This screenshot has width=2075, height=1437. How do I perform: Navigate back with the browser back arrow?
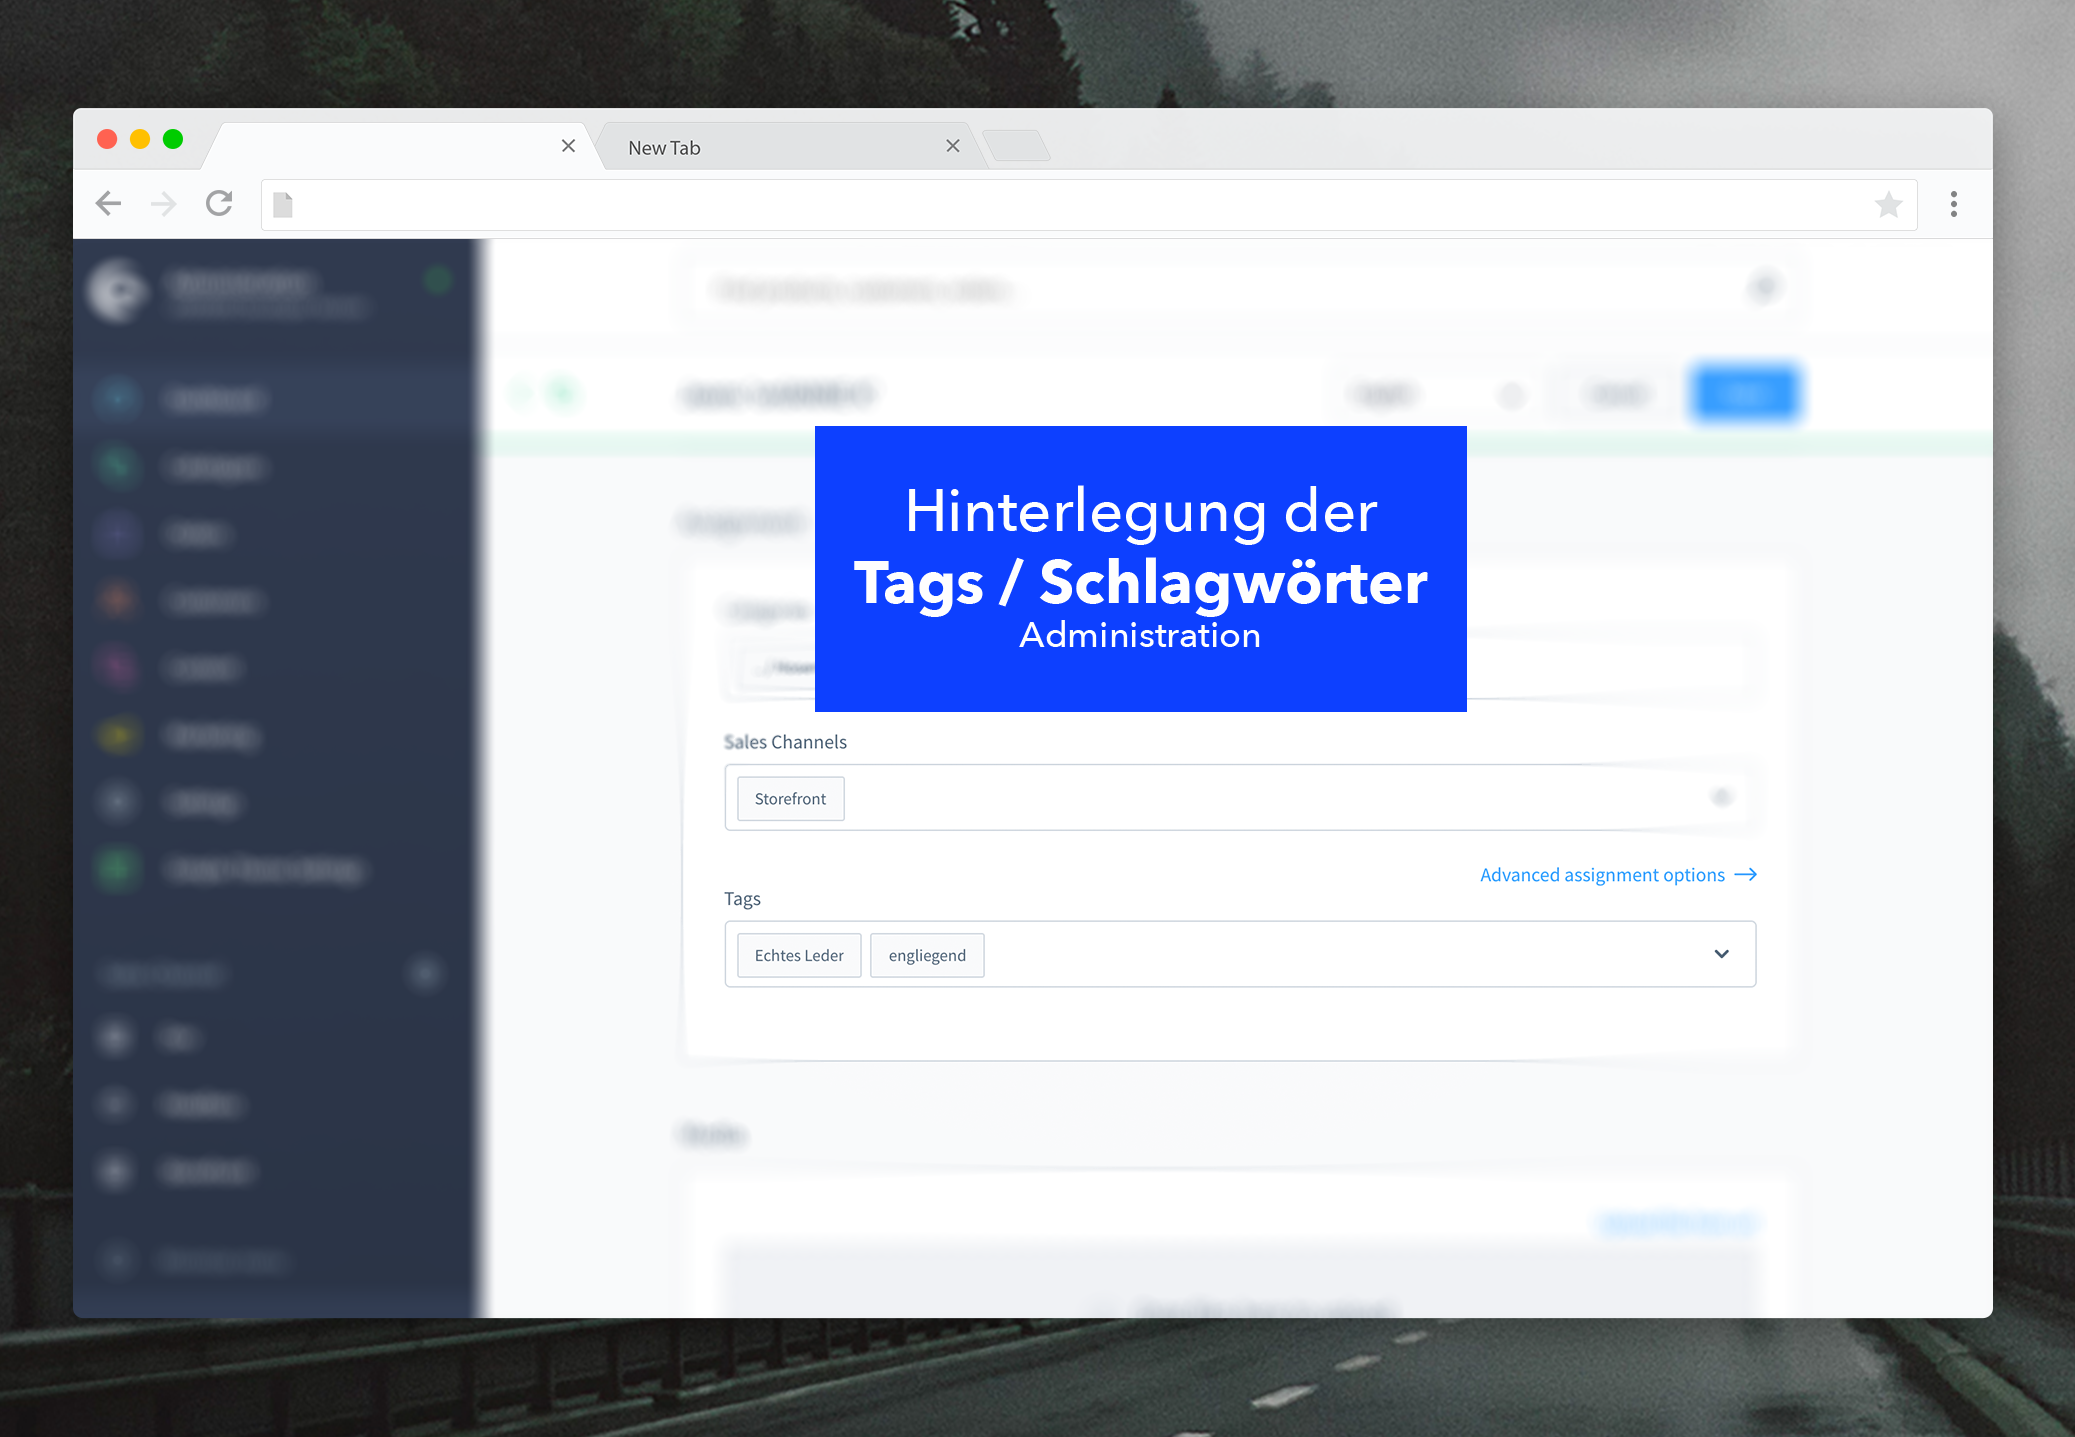coord(108,203)
